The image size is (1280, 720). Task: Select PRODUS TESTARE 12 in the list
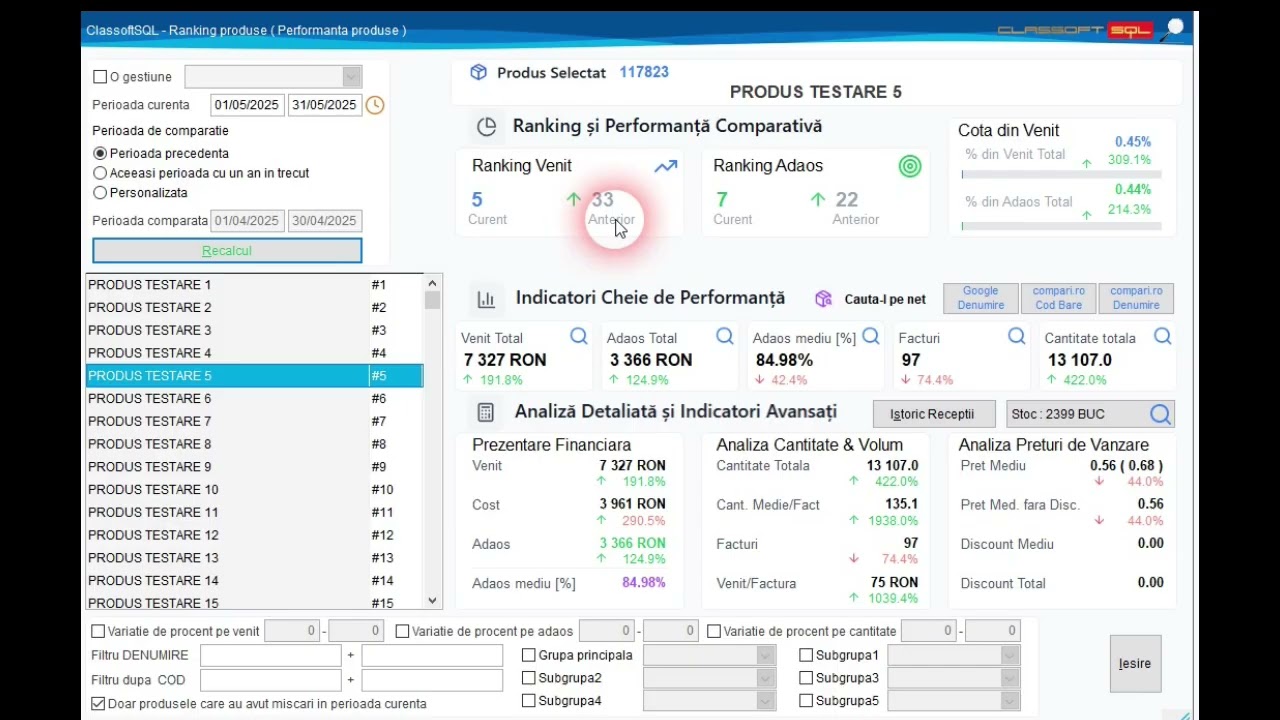pyautogui.click(x=254, y=535)
